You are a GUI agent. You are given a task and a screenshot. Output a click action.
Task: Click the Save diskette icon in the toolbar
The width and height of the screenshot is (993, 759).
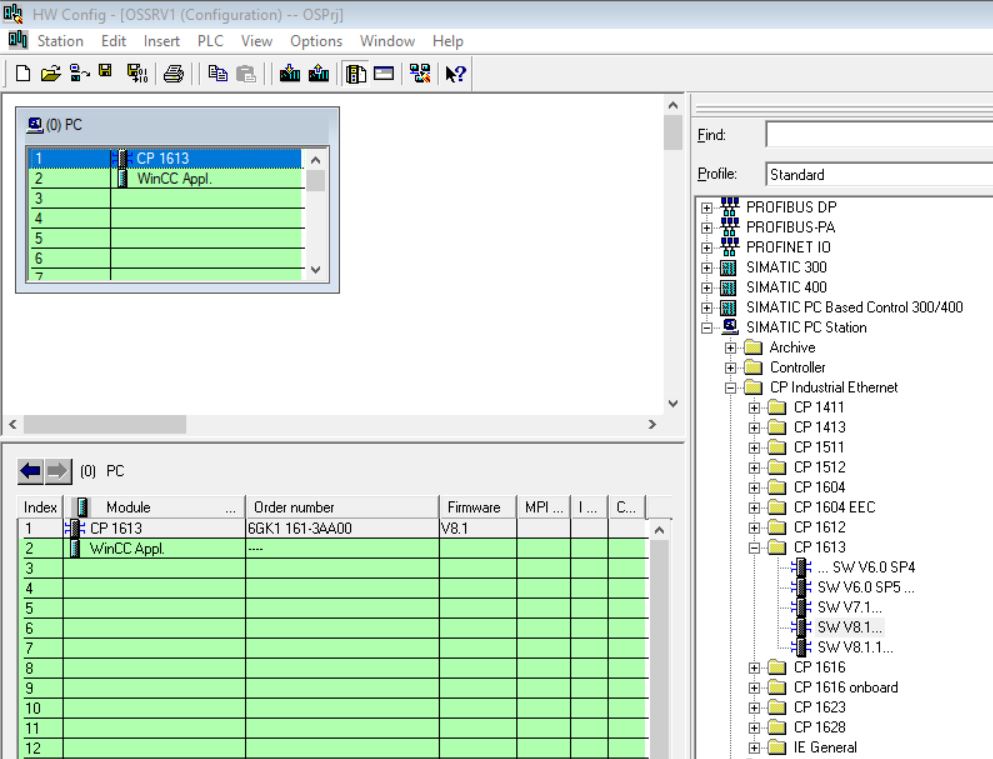tap(105, 71)
